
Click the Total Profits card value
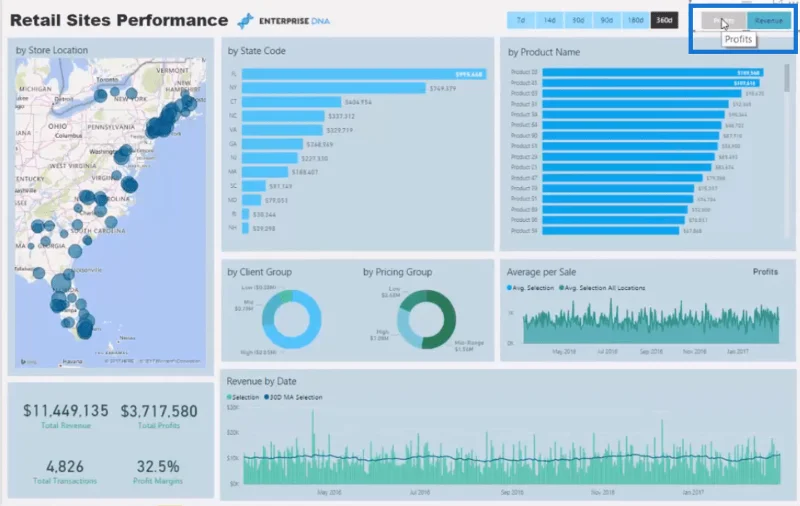159,411
